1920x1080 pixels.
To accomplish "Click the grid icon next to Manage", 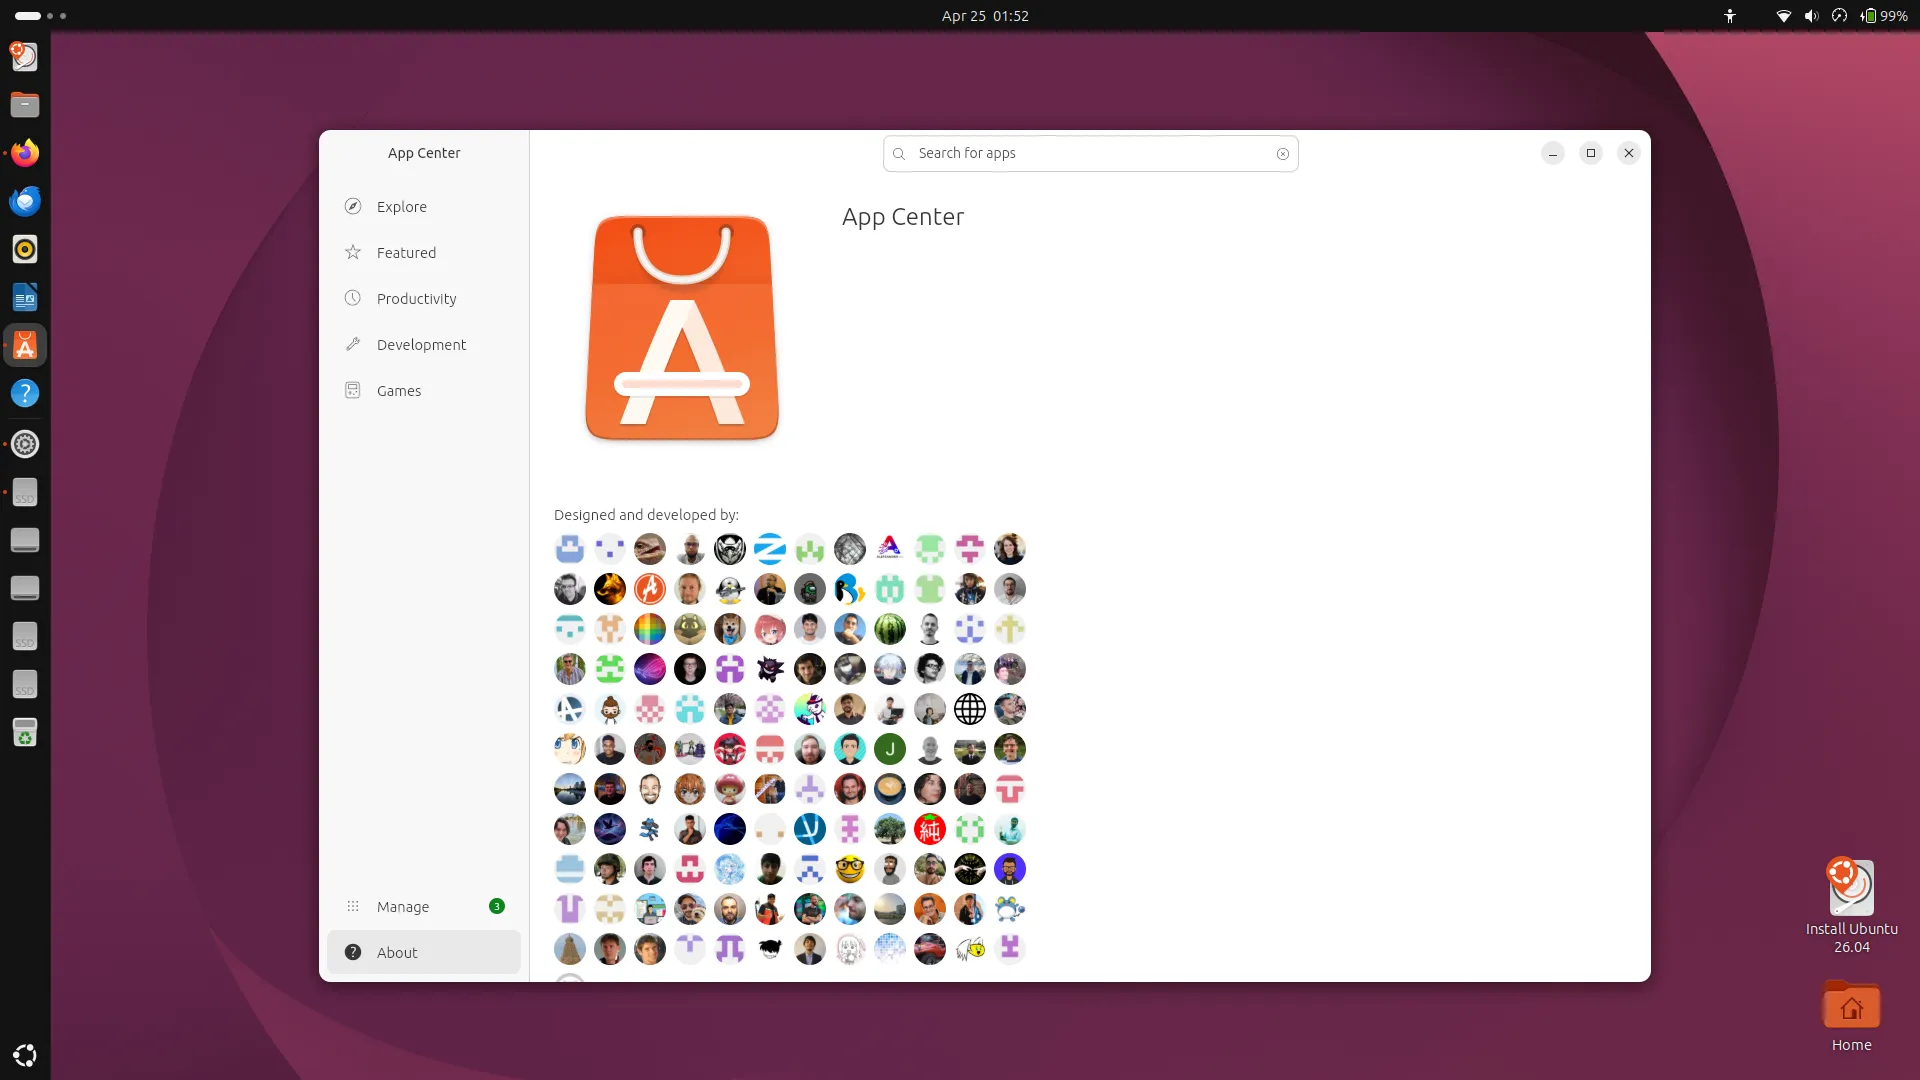I will click(x=353, y=906).
